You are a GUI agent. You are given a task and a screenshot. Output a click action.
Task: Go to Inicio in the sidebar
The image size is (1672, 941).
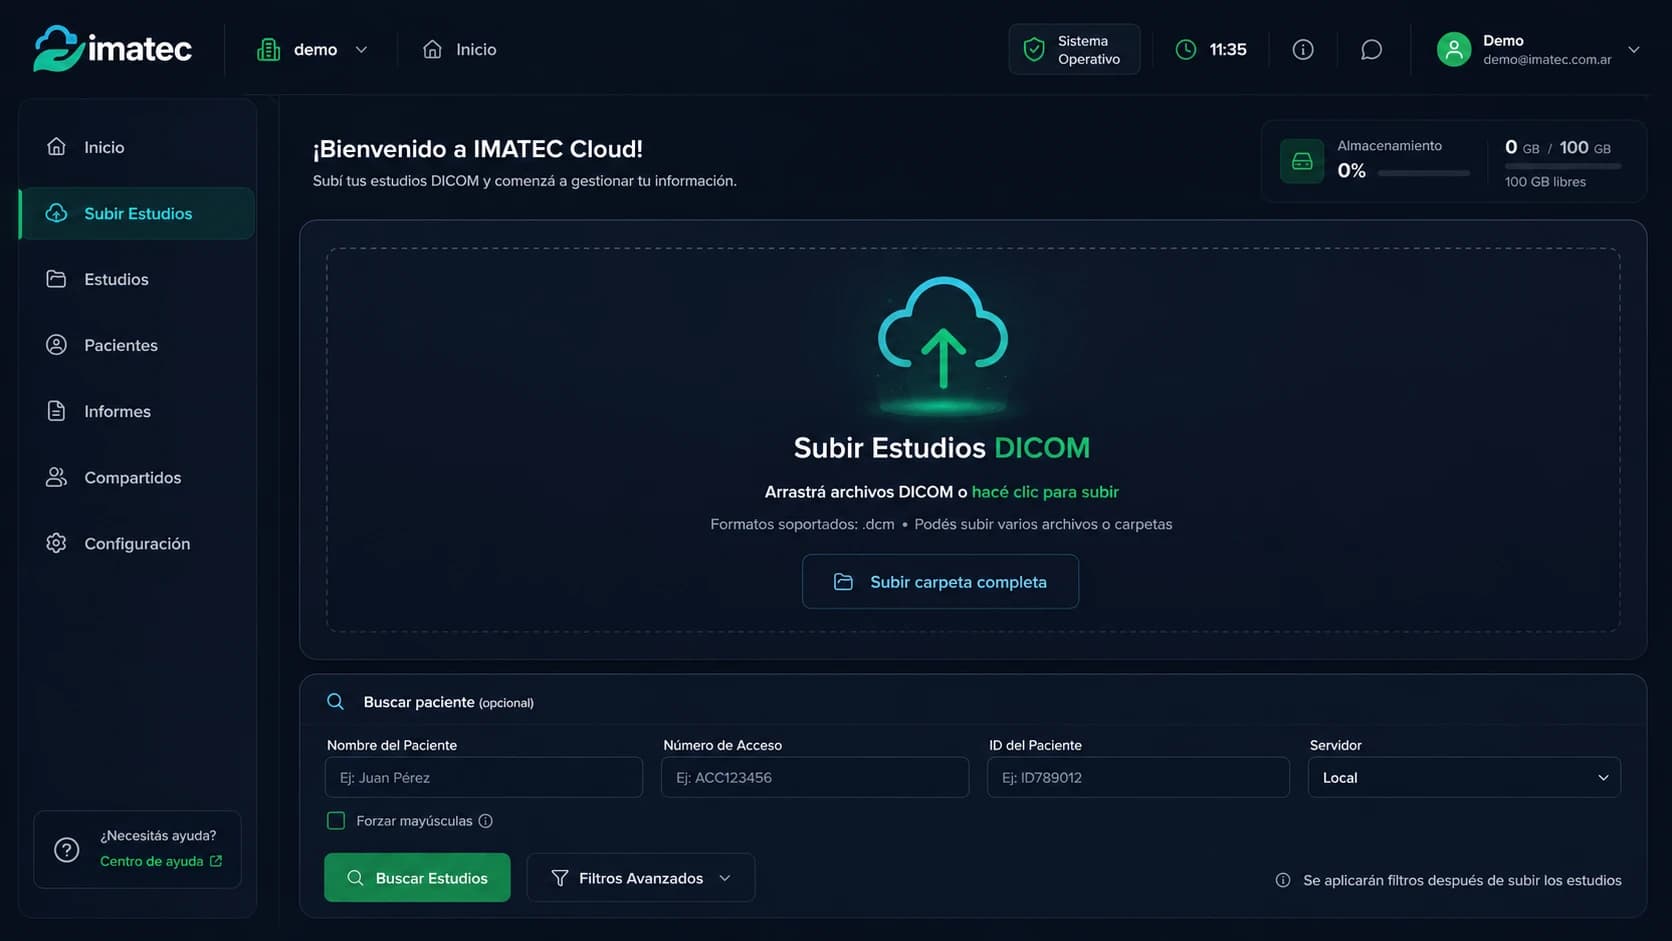point(137,147)
